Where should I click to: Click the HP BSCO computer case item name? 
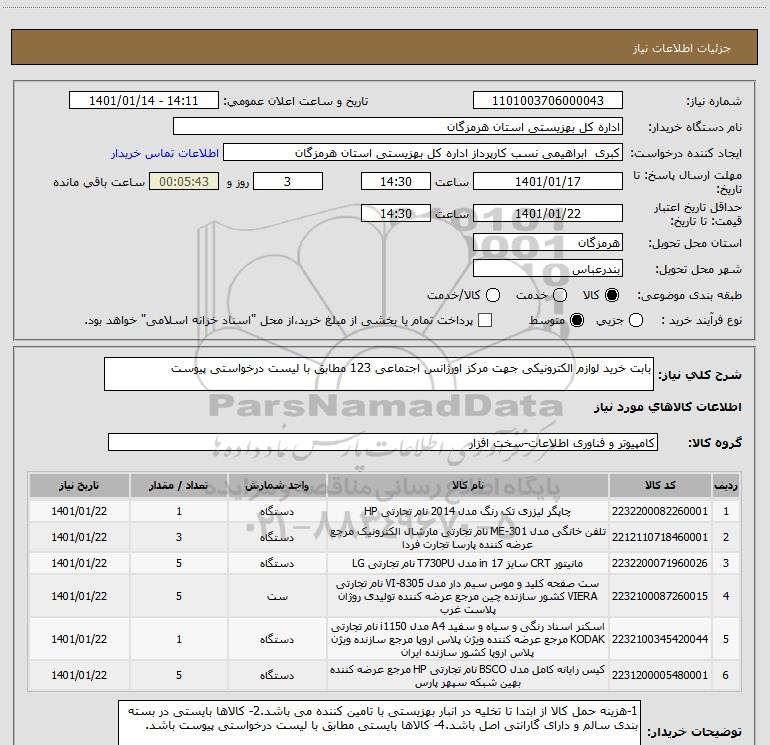click(468, 675)
